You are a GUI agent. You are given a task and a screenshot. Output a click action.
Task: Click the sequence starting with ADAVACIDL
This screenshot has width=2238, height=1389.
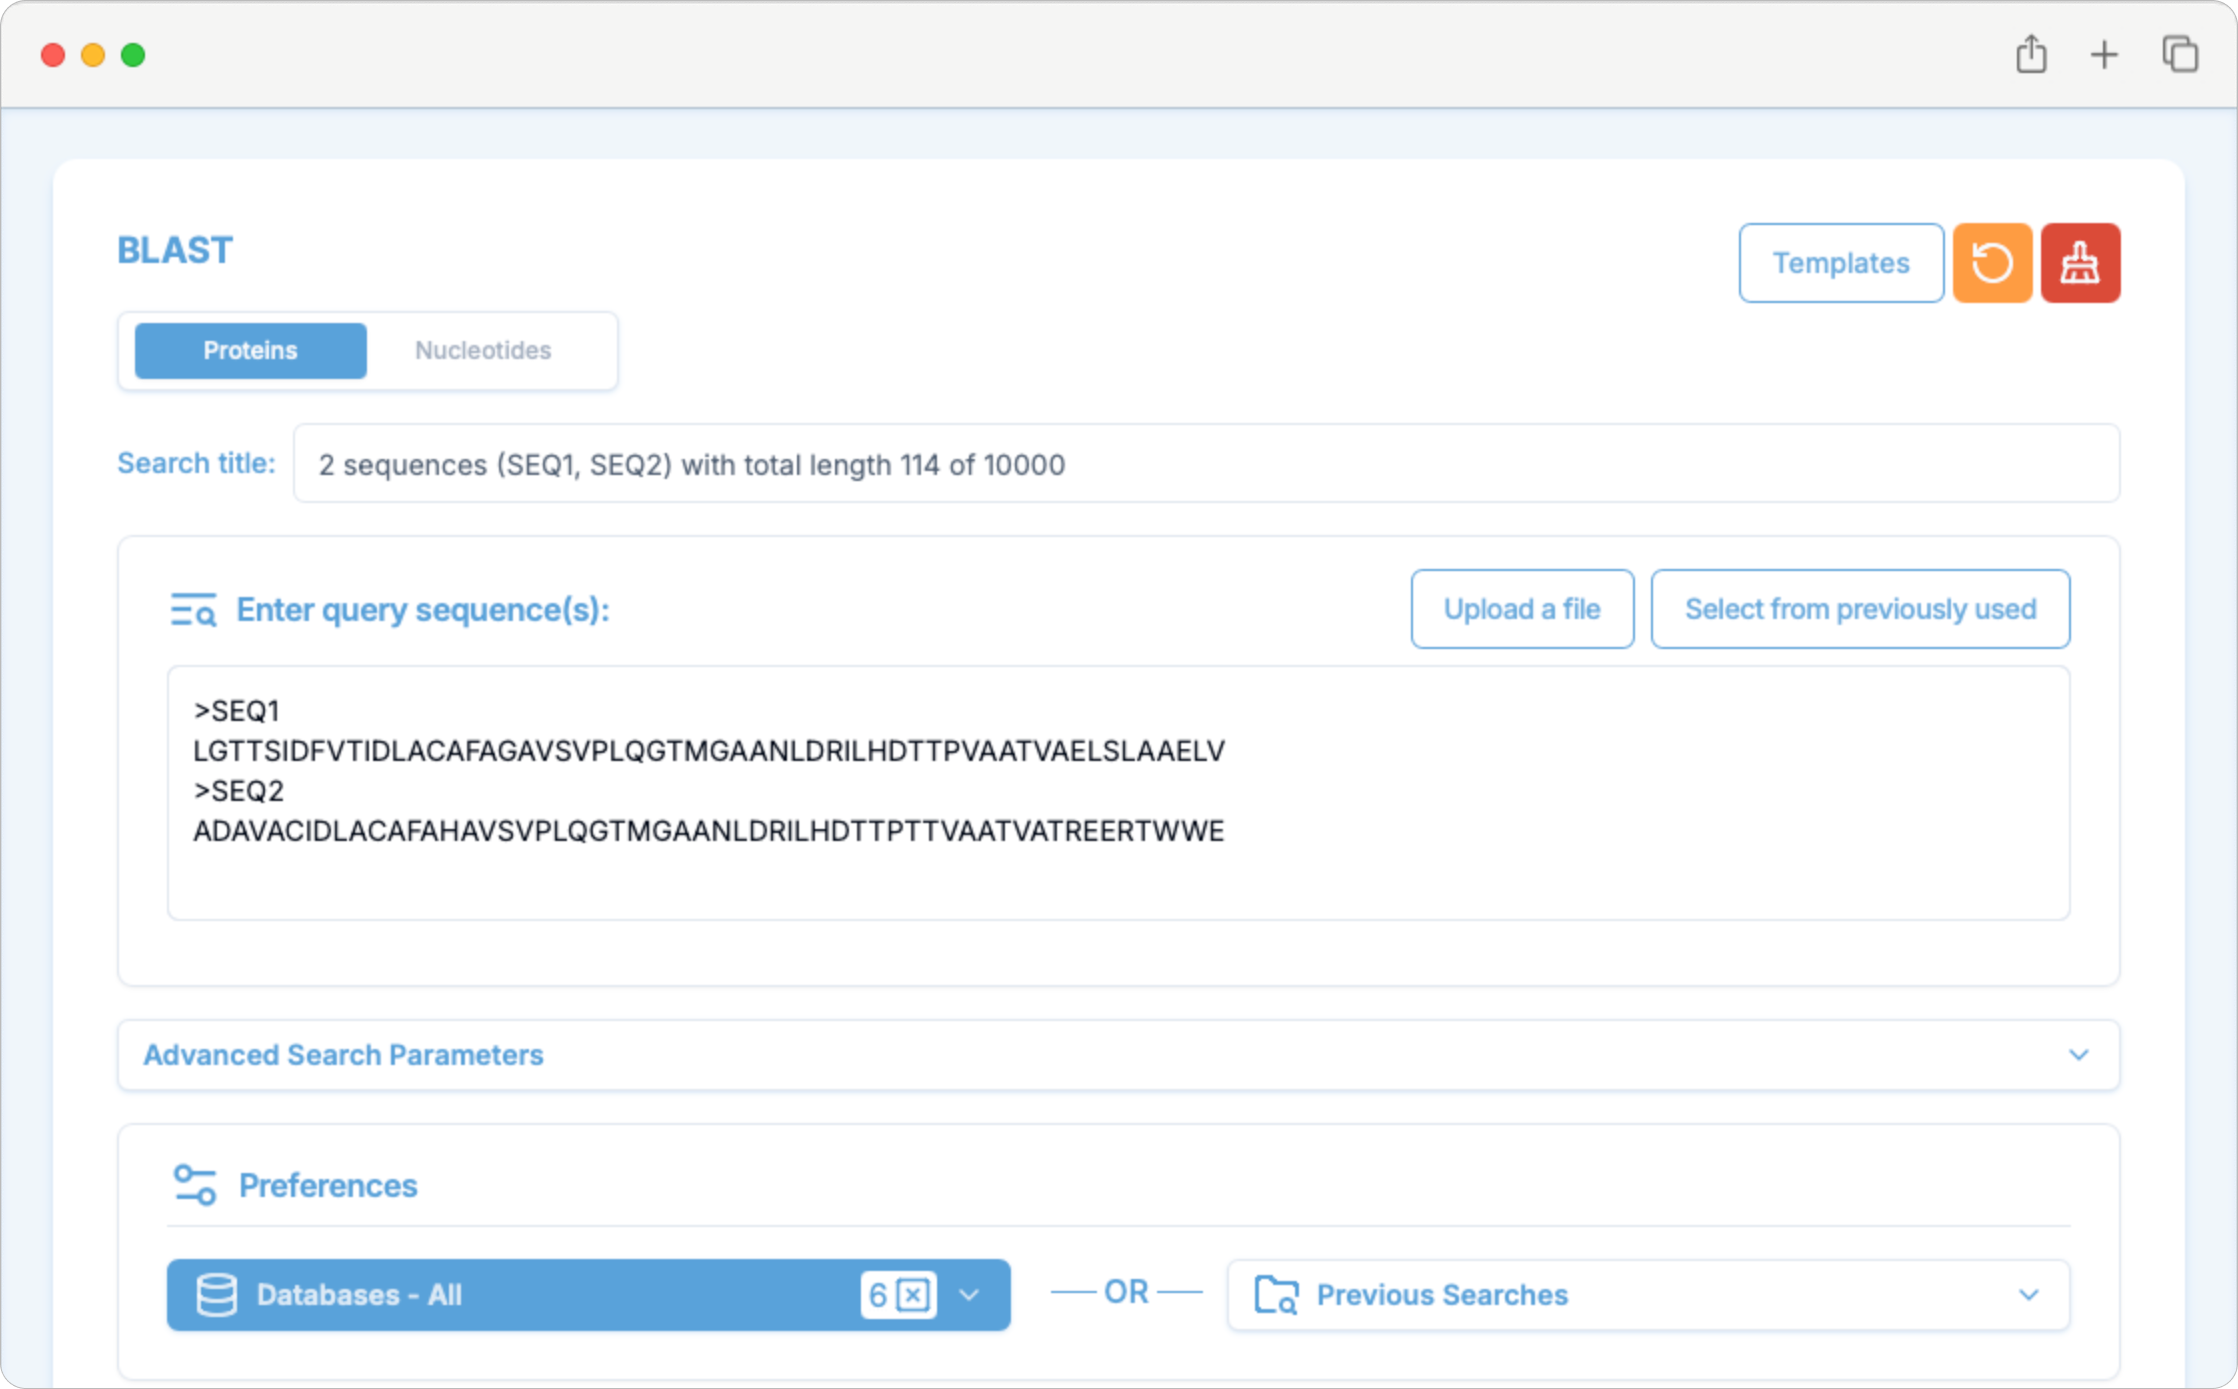coord(708,831)
